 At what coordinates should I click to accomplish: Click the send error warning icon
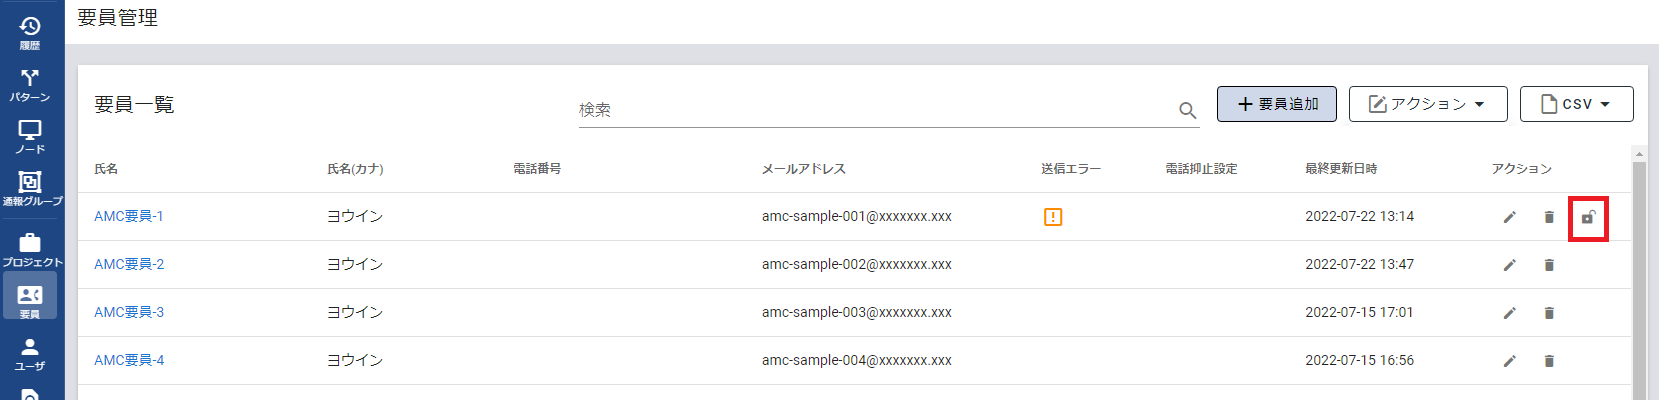[1052, 217]
